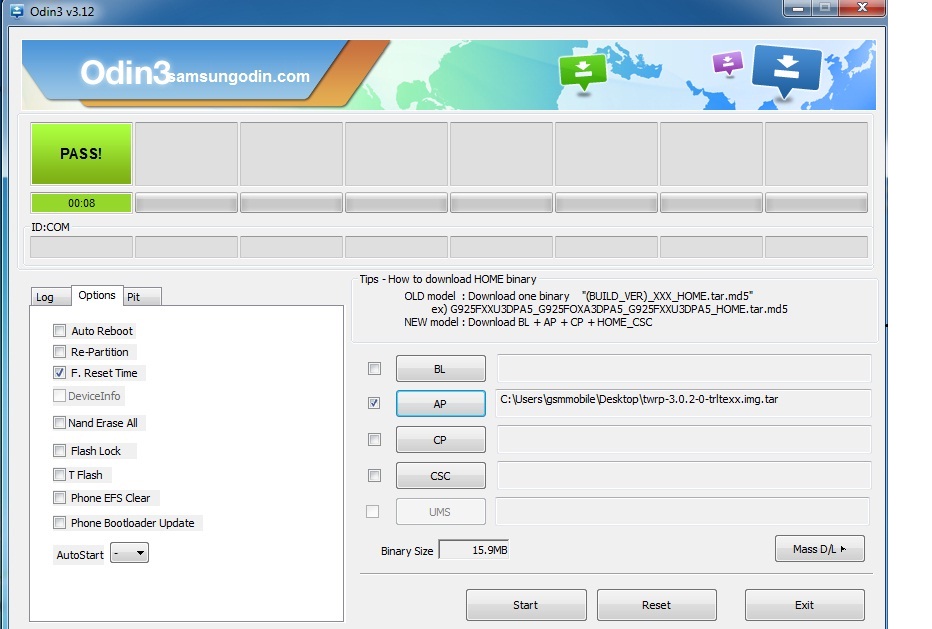Click the purple download bubble icon in banner
932x629 pixels.
(728, 64)
